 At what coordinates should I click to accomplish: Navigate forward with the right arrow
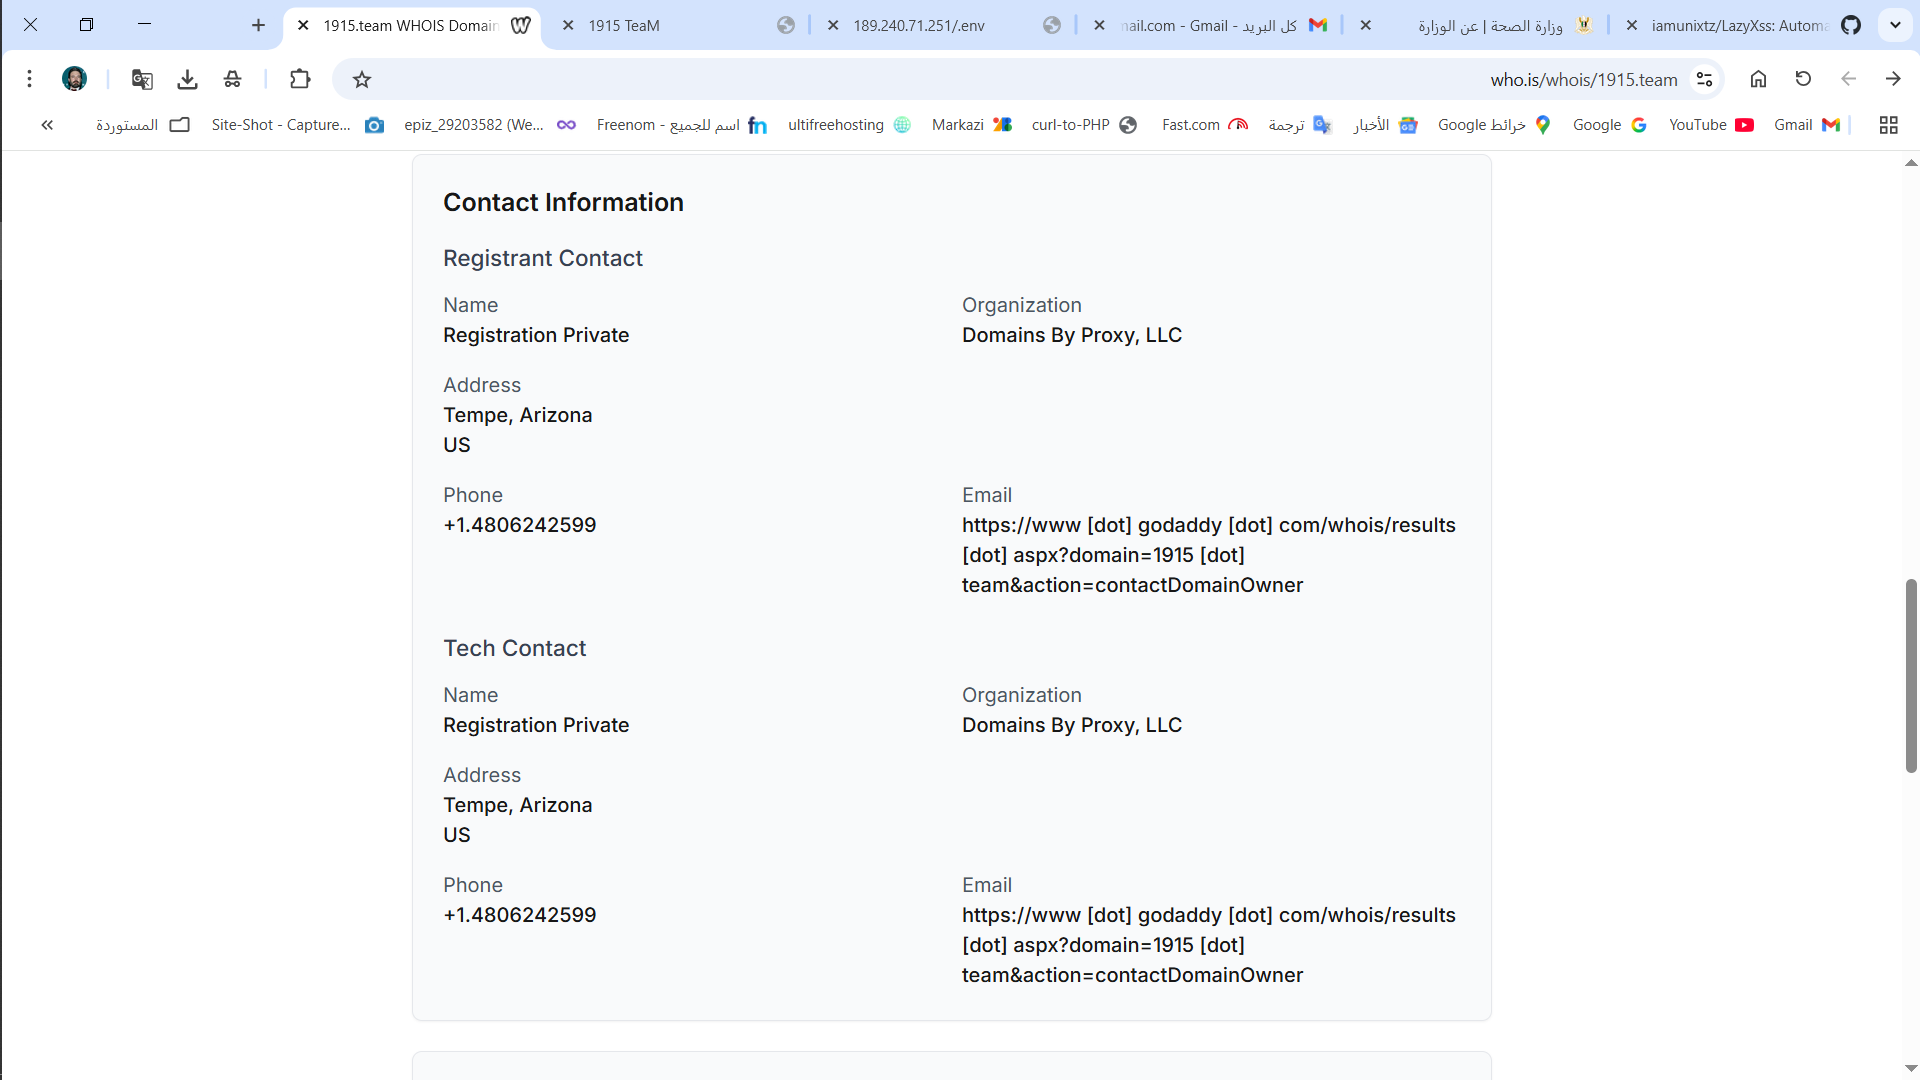coord(1893,79)
